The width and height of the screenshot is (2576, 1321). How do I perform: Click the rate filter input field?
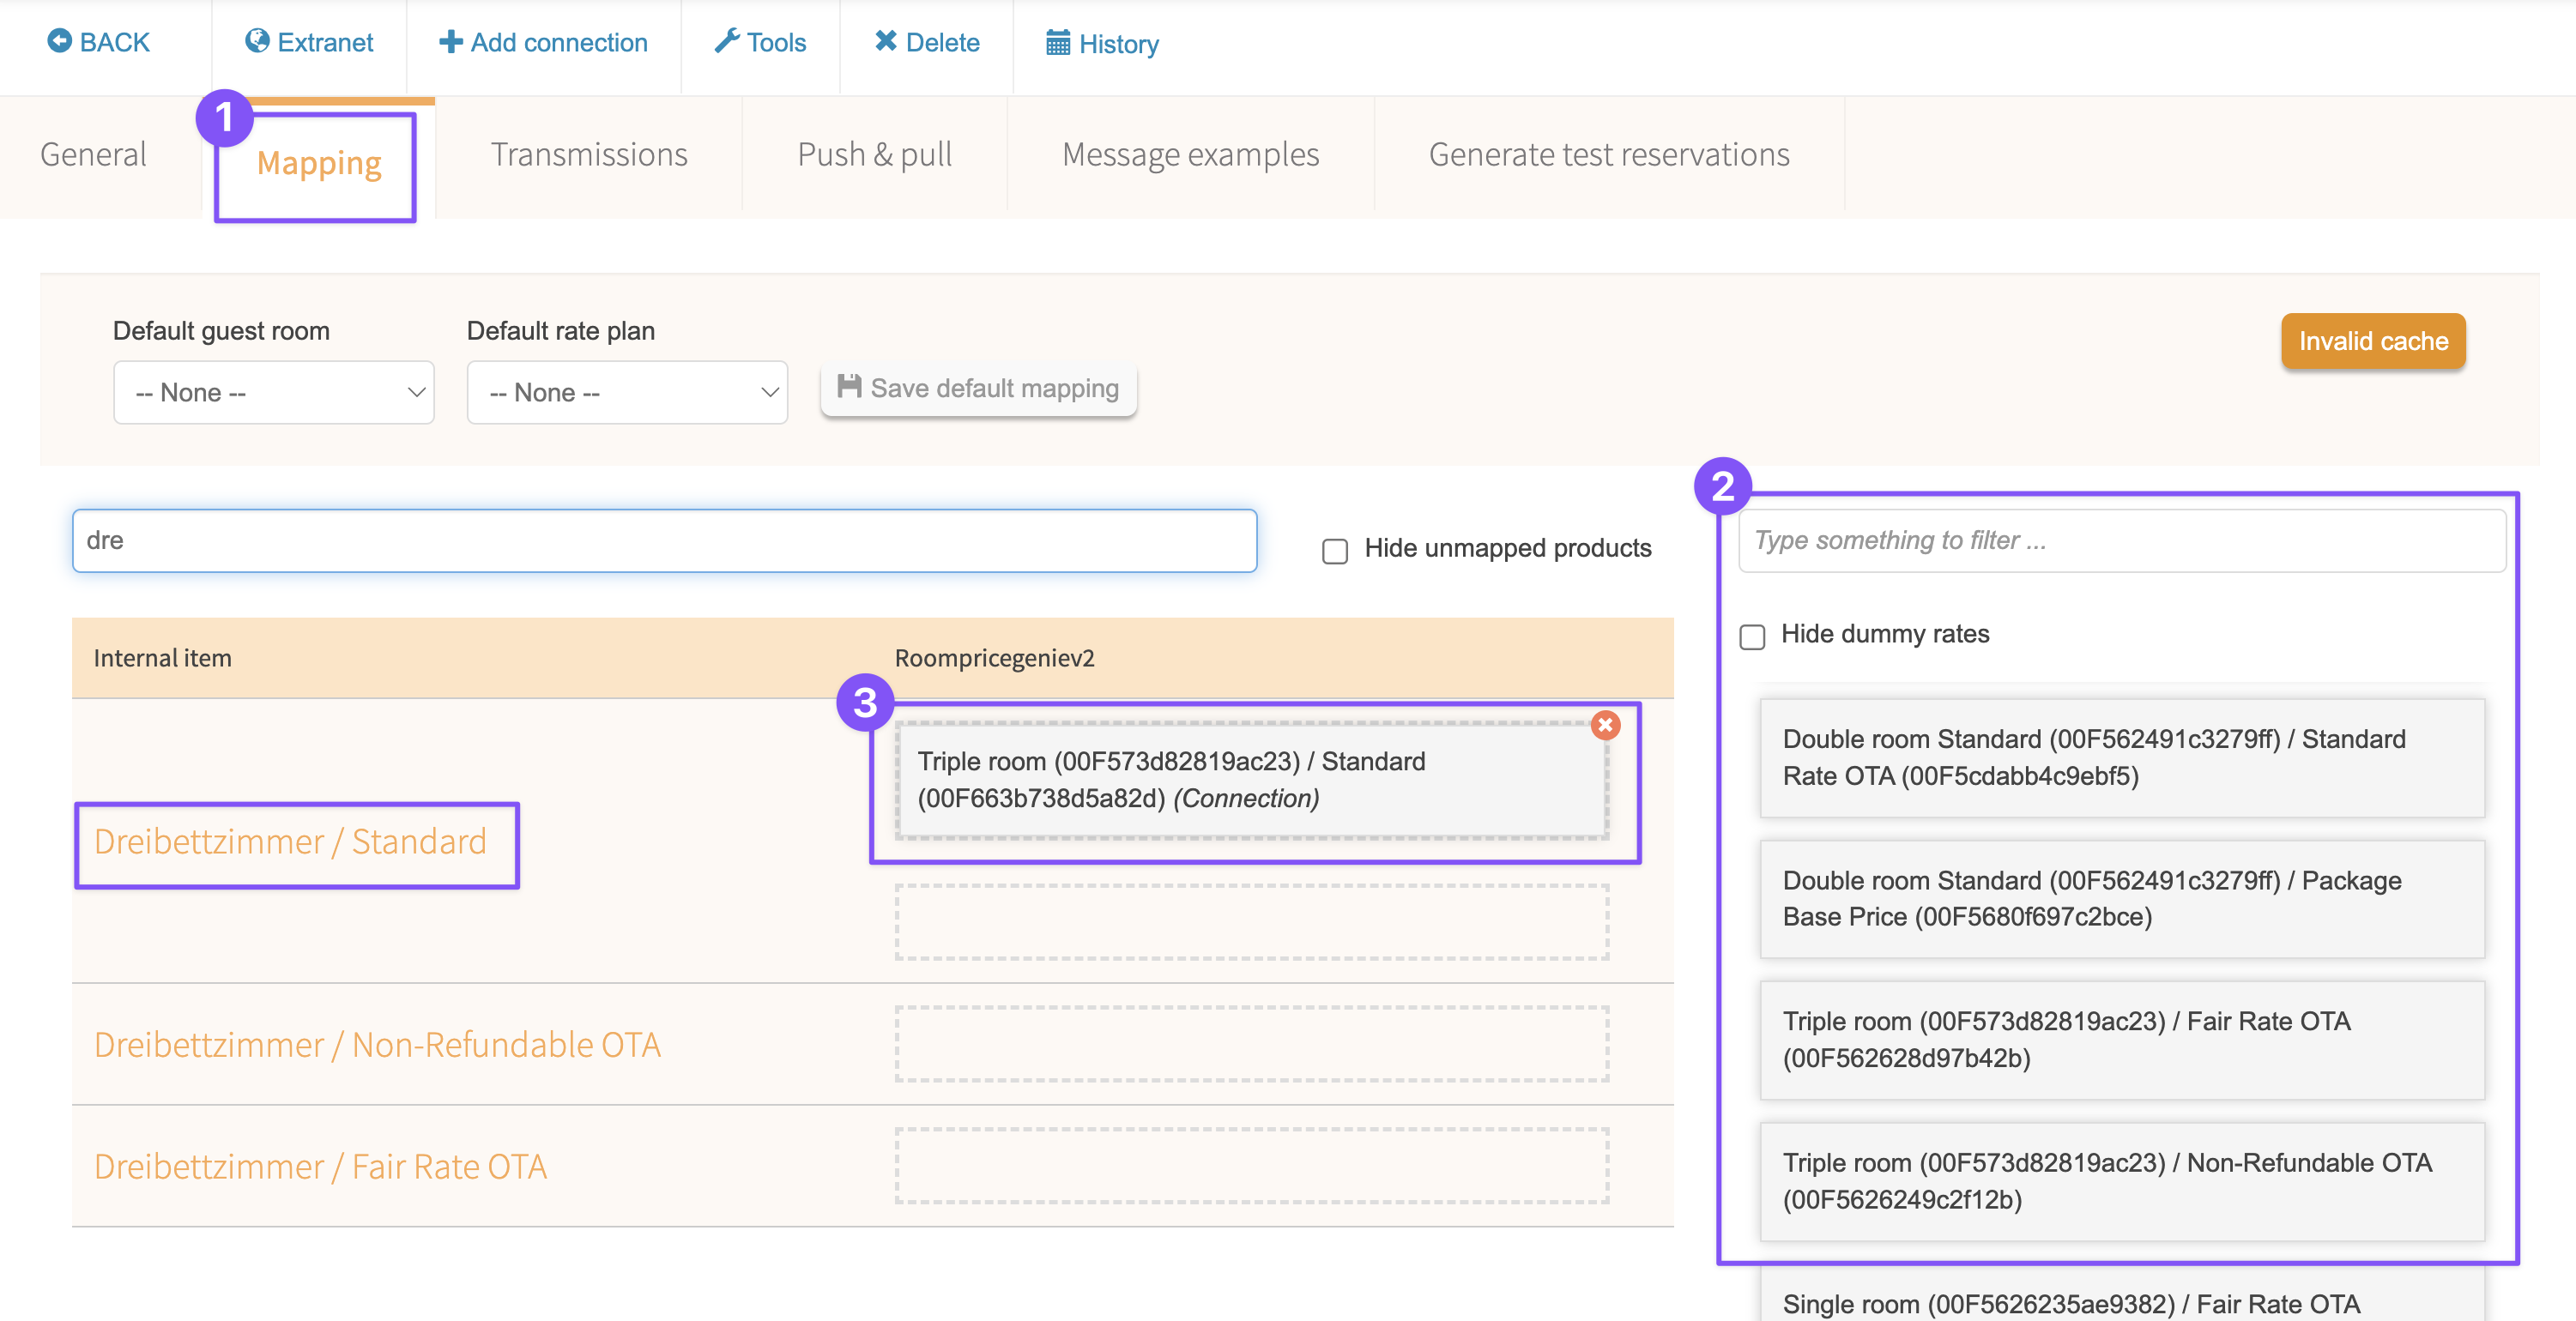click(2121, 540)
